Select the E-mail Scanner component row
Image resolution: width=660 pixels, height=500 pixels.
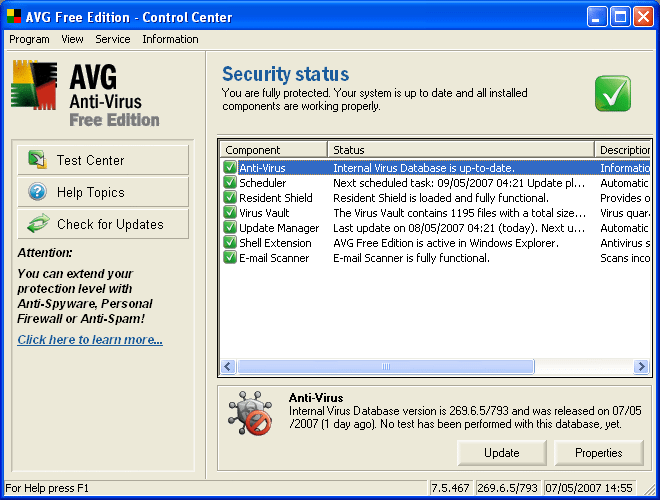436,258
